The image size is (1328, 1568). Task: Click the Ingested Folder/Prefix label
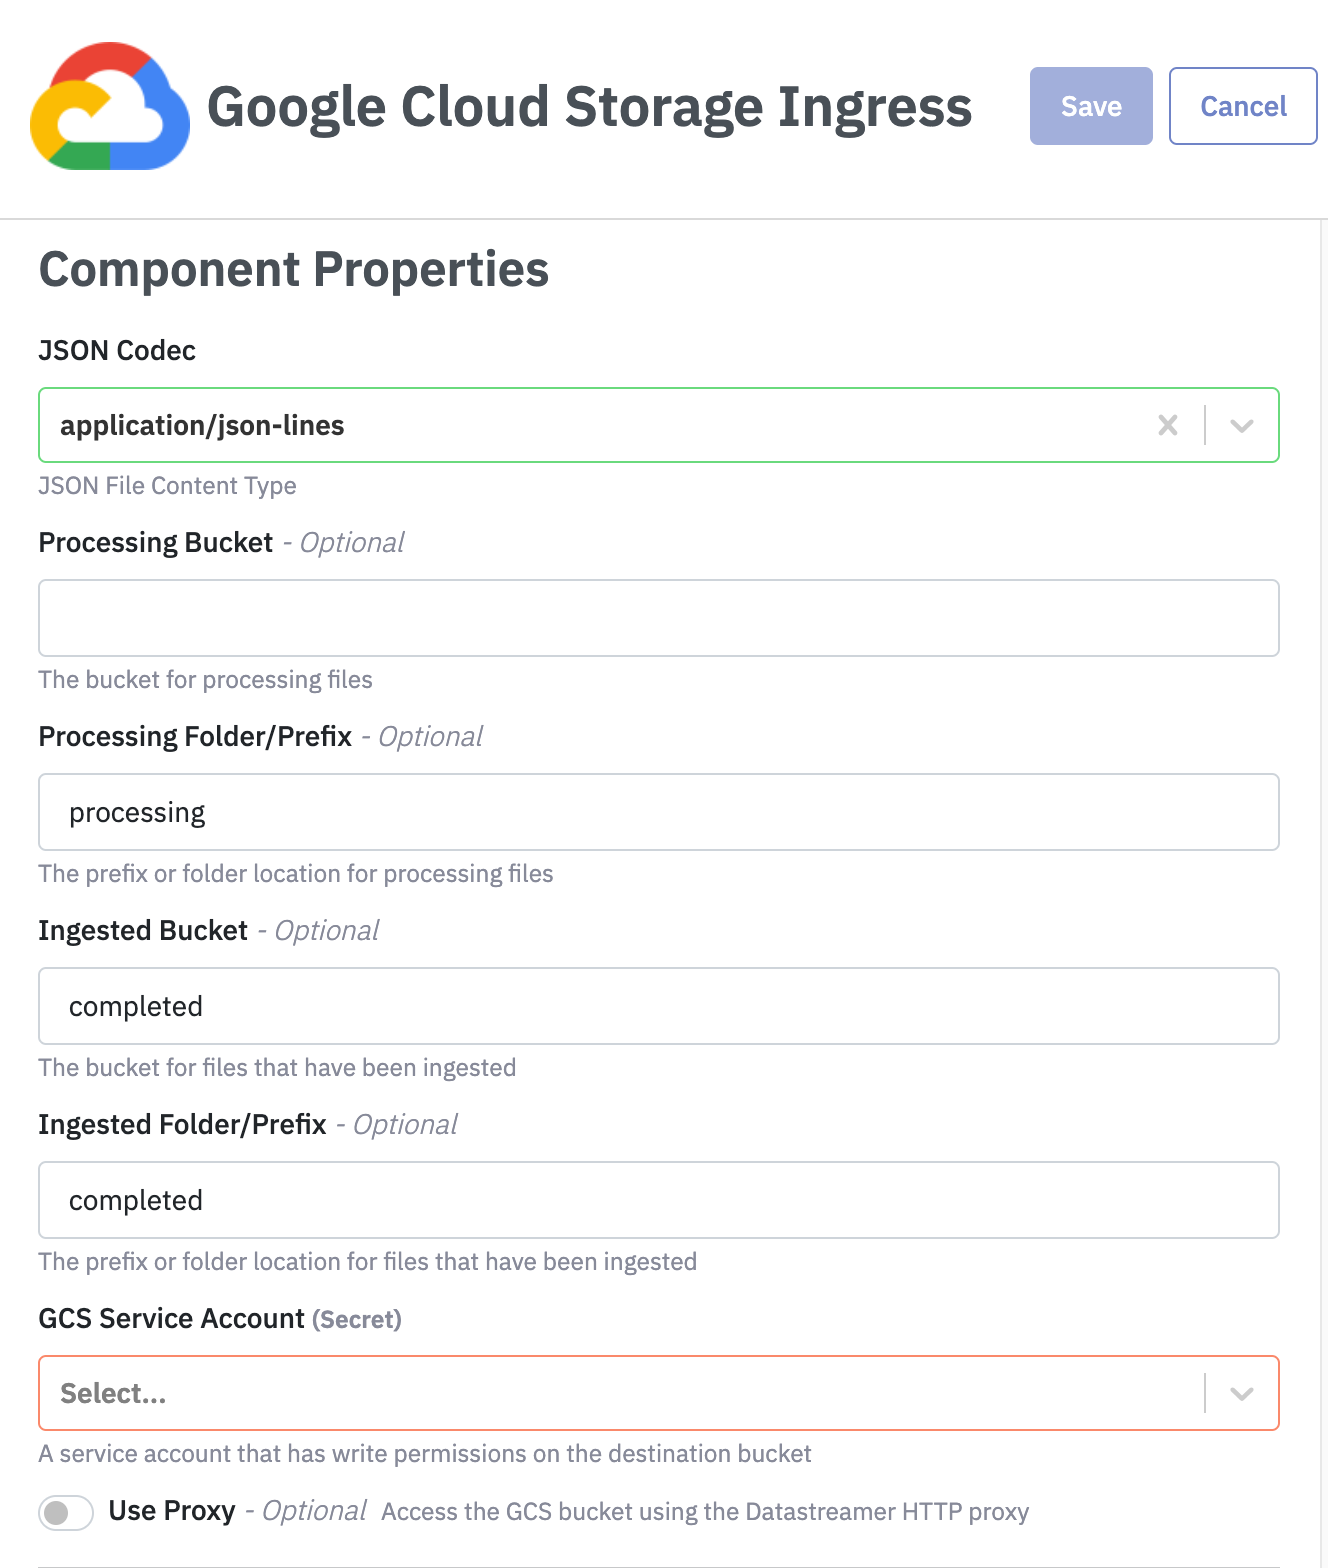pos(182,1125)
